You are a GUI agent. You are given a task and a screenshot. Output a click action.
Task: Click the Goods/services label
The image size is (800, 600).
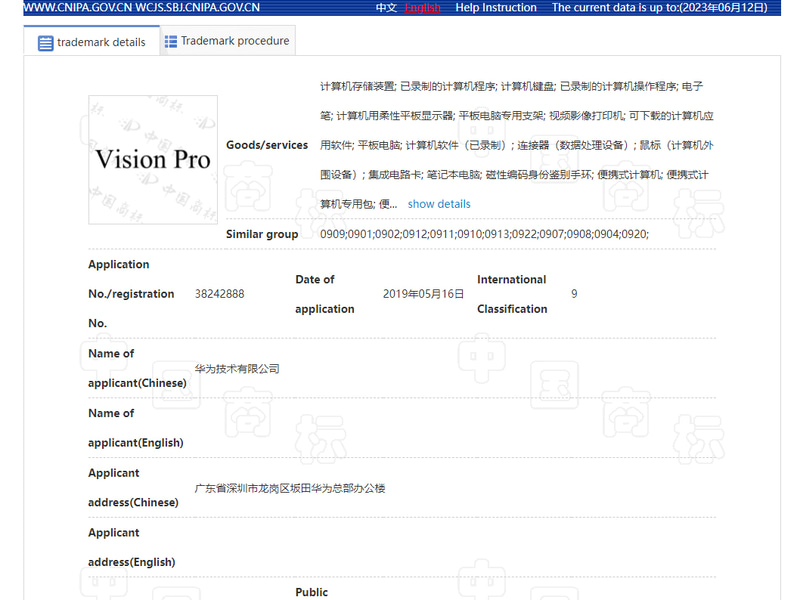(x=267, y=145)
